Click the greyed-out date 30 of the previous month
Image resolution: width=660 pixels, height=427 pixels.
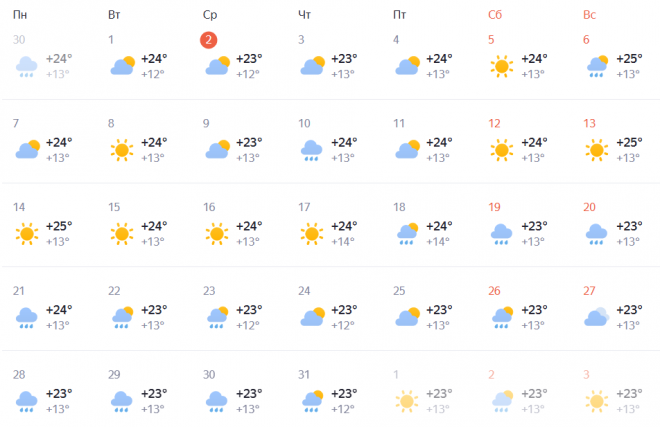click(x=19, y=40)
